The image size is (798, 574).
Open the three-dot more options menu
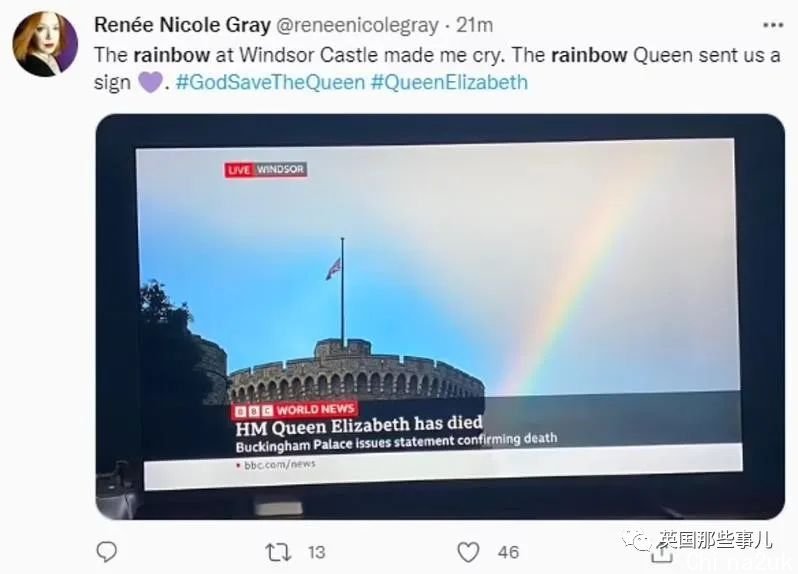(773, 25)
